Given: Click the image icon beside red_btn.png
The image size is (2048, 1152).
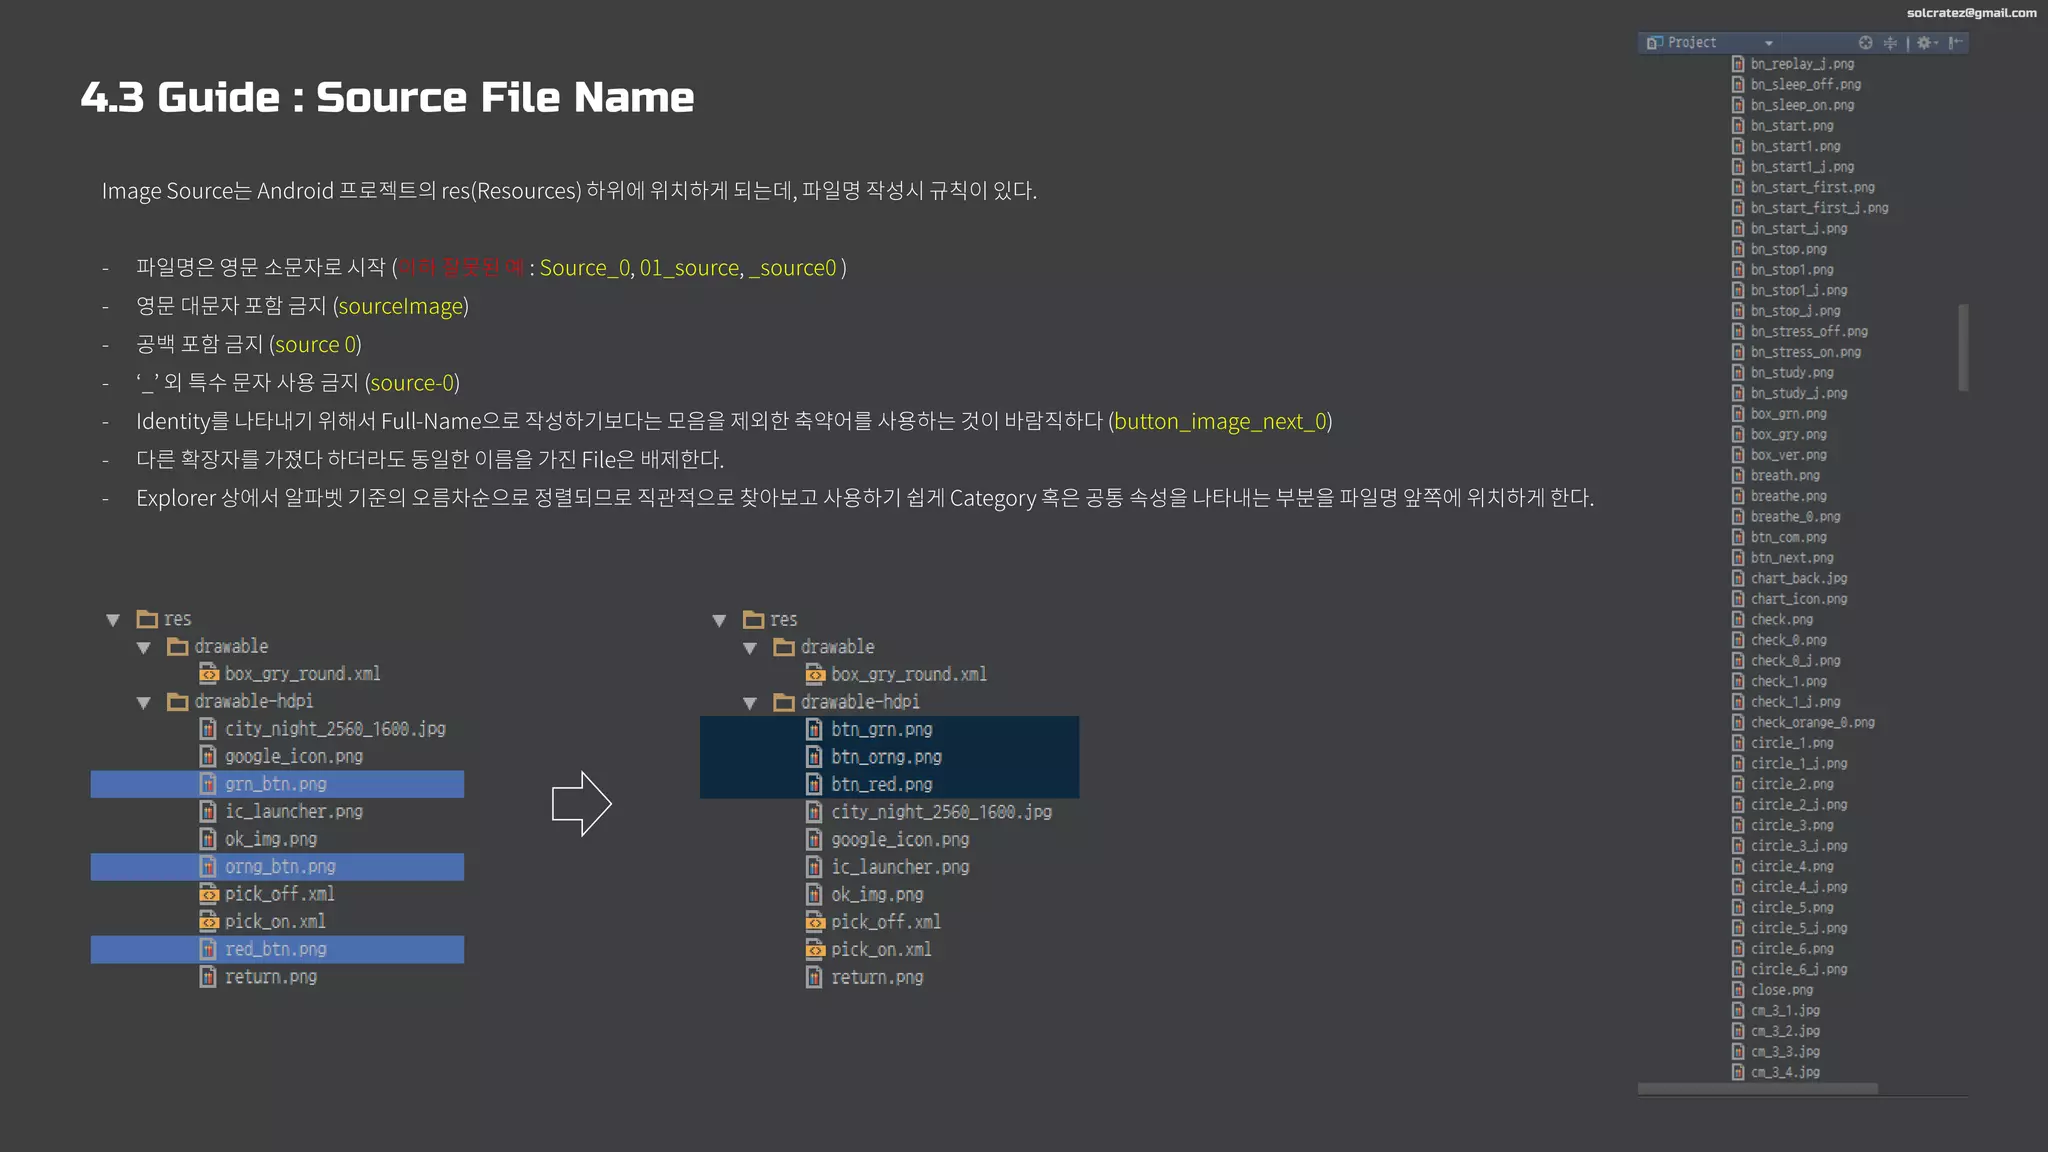Looking at the screenshot, I should (208, 949).
